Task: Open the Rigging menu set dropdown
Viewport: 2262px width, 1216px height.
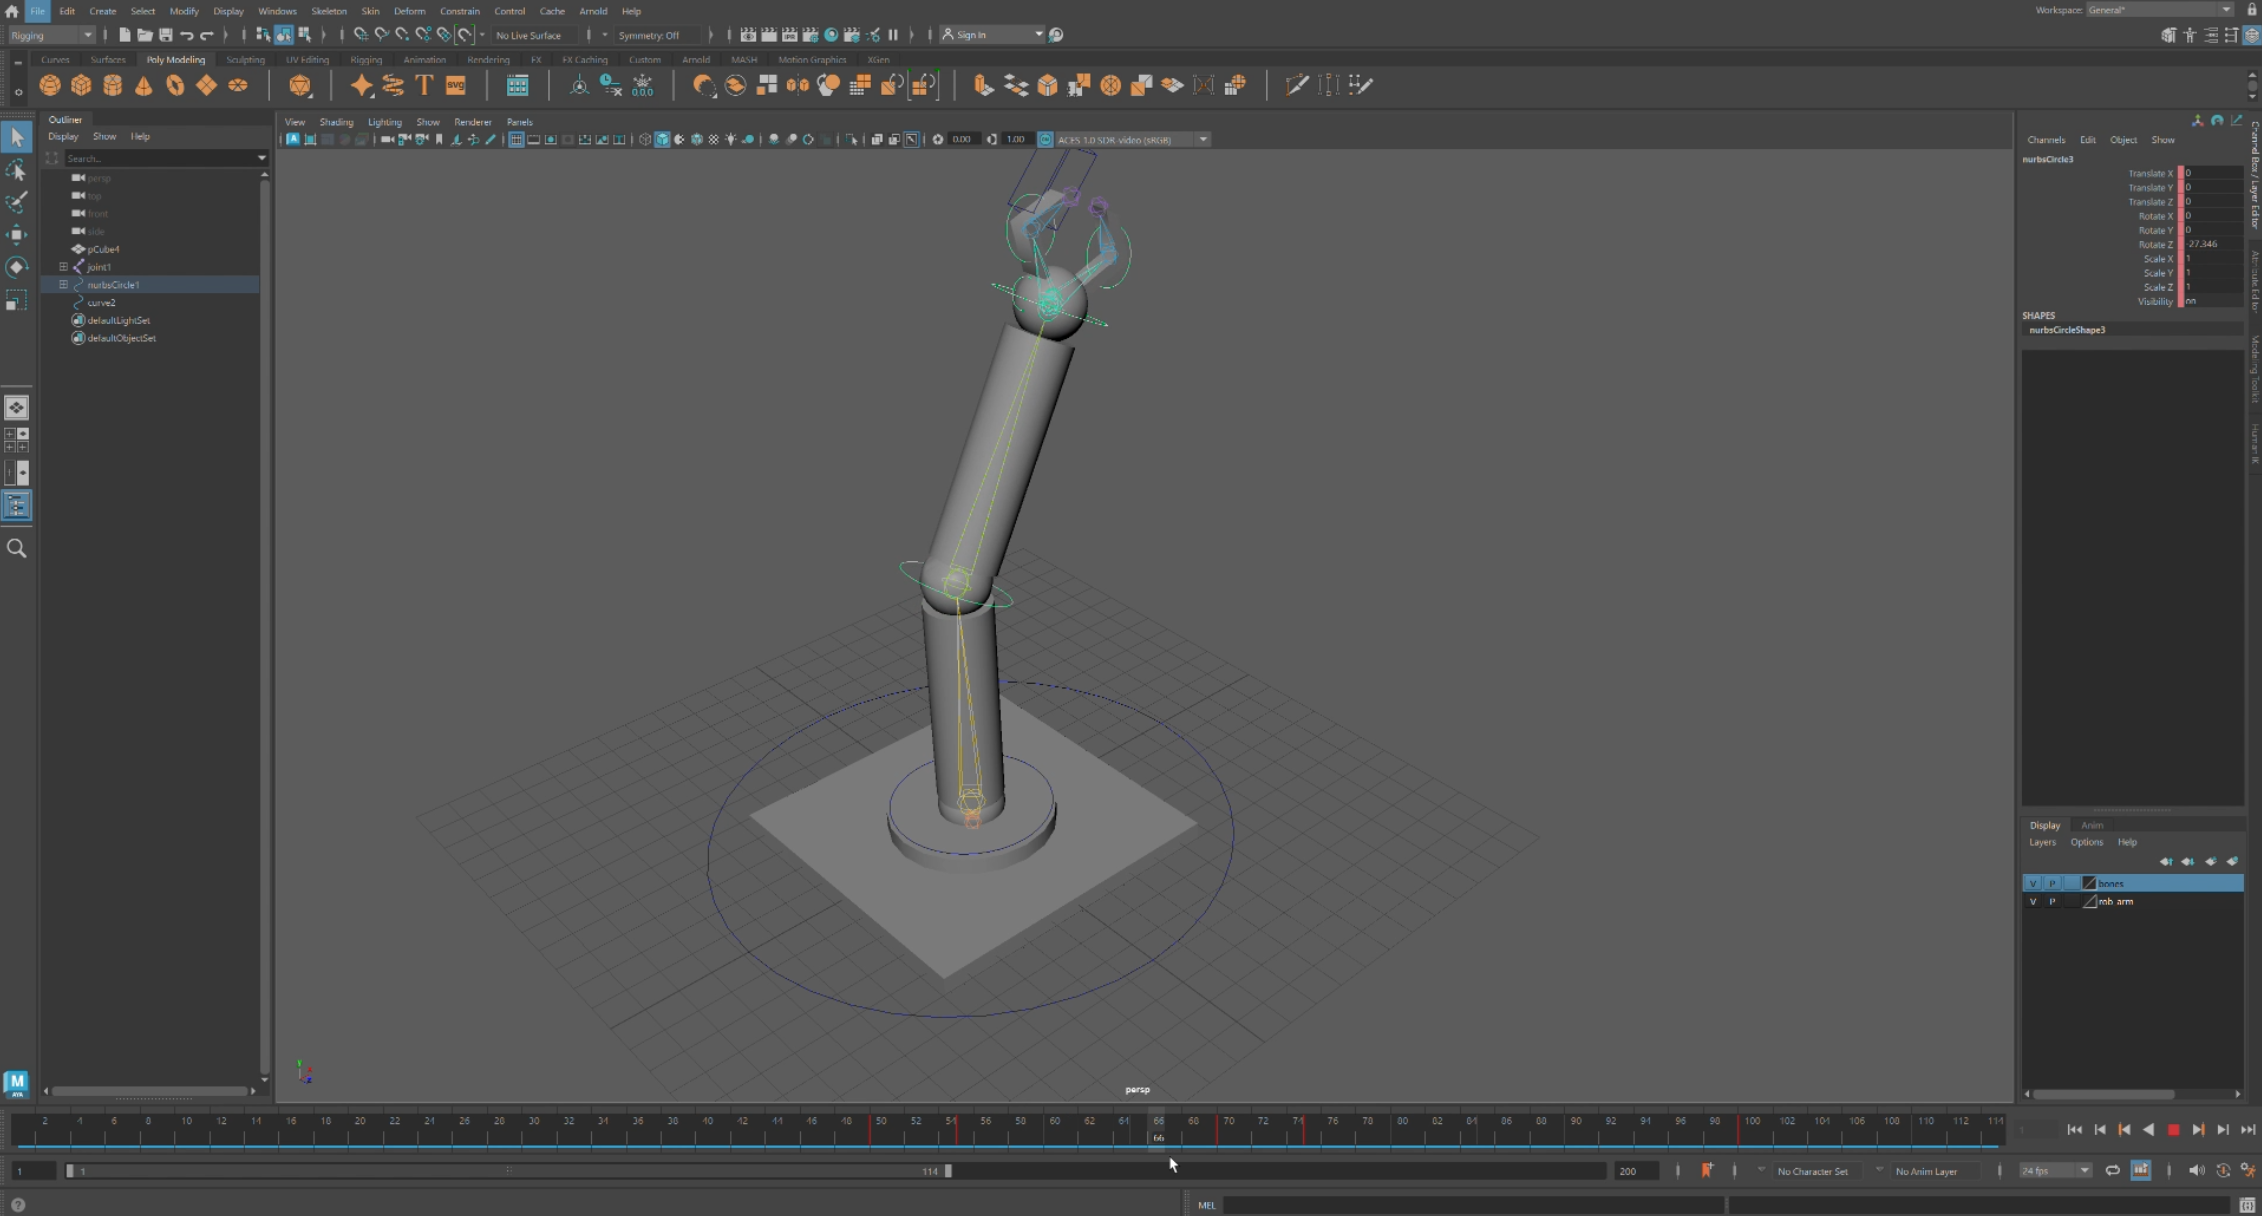Action: 51,35
